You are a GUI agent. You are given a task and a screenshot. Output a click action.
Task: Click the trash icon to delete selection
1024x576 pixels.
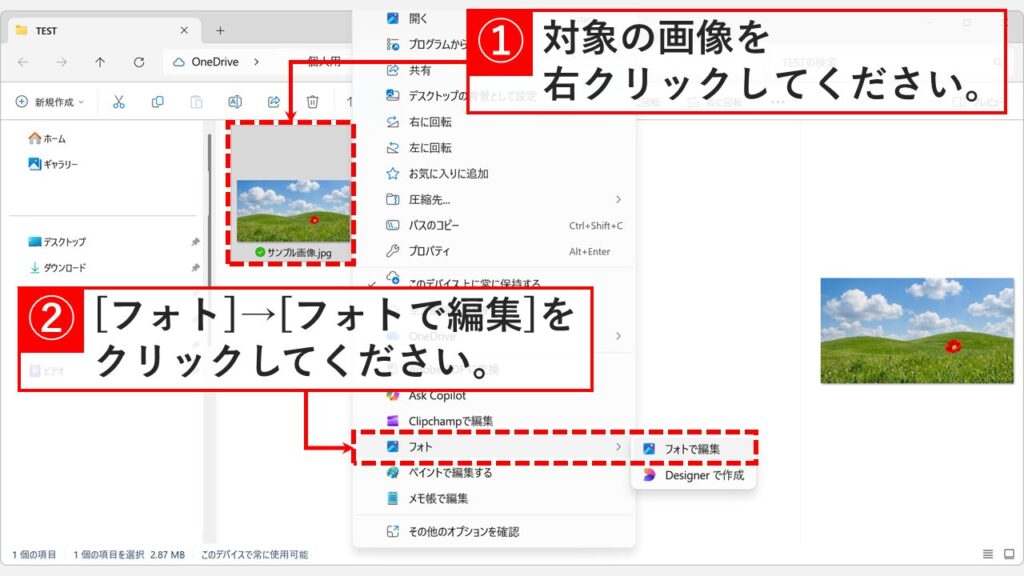point(311,100)
